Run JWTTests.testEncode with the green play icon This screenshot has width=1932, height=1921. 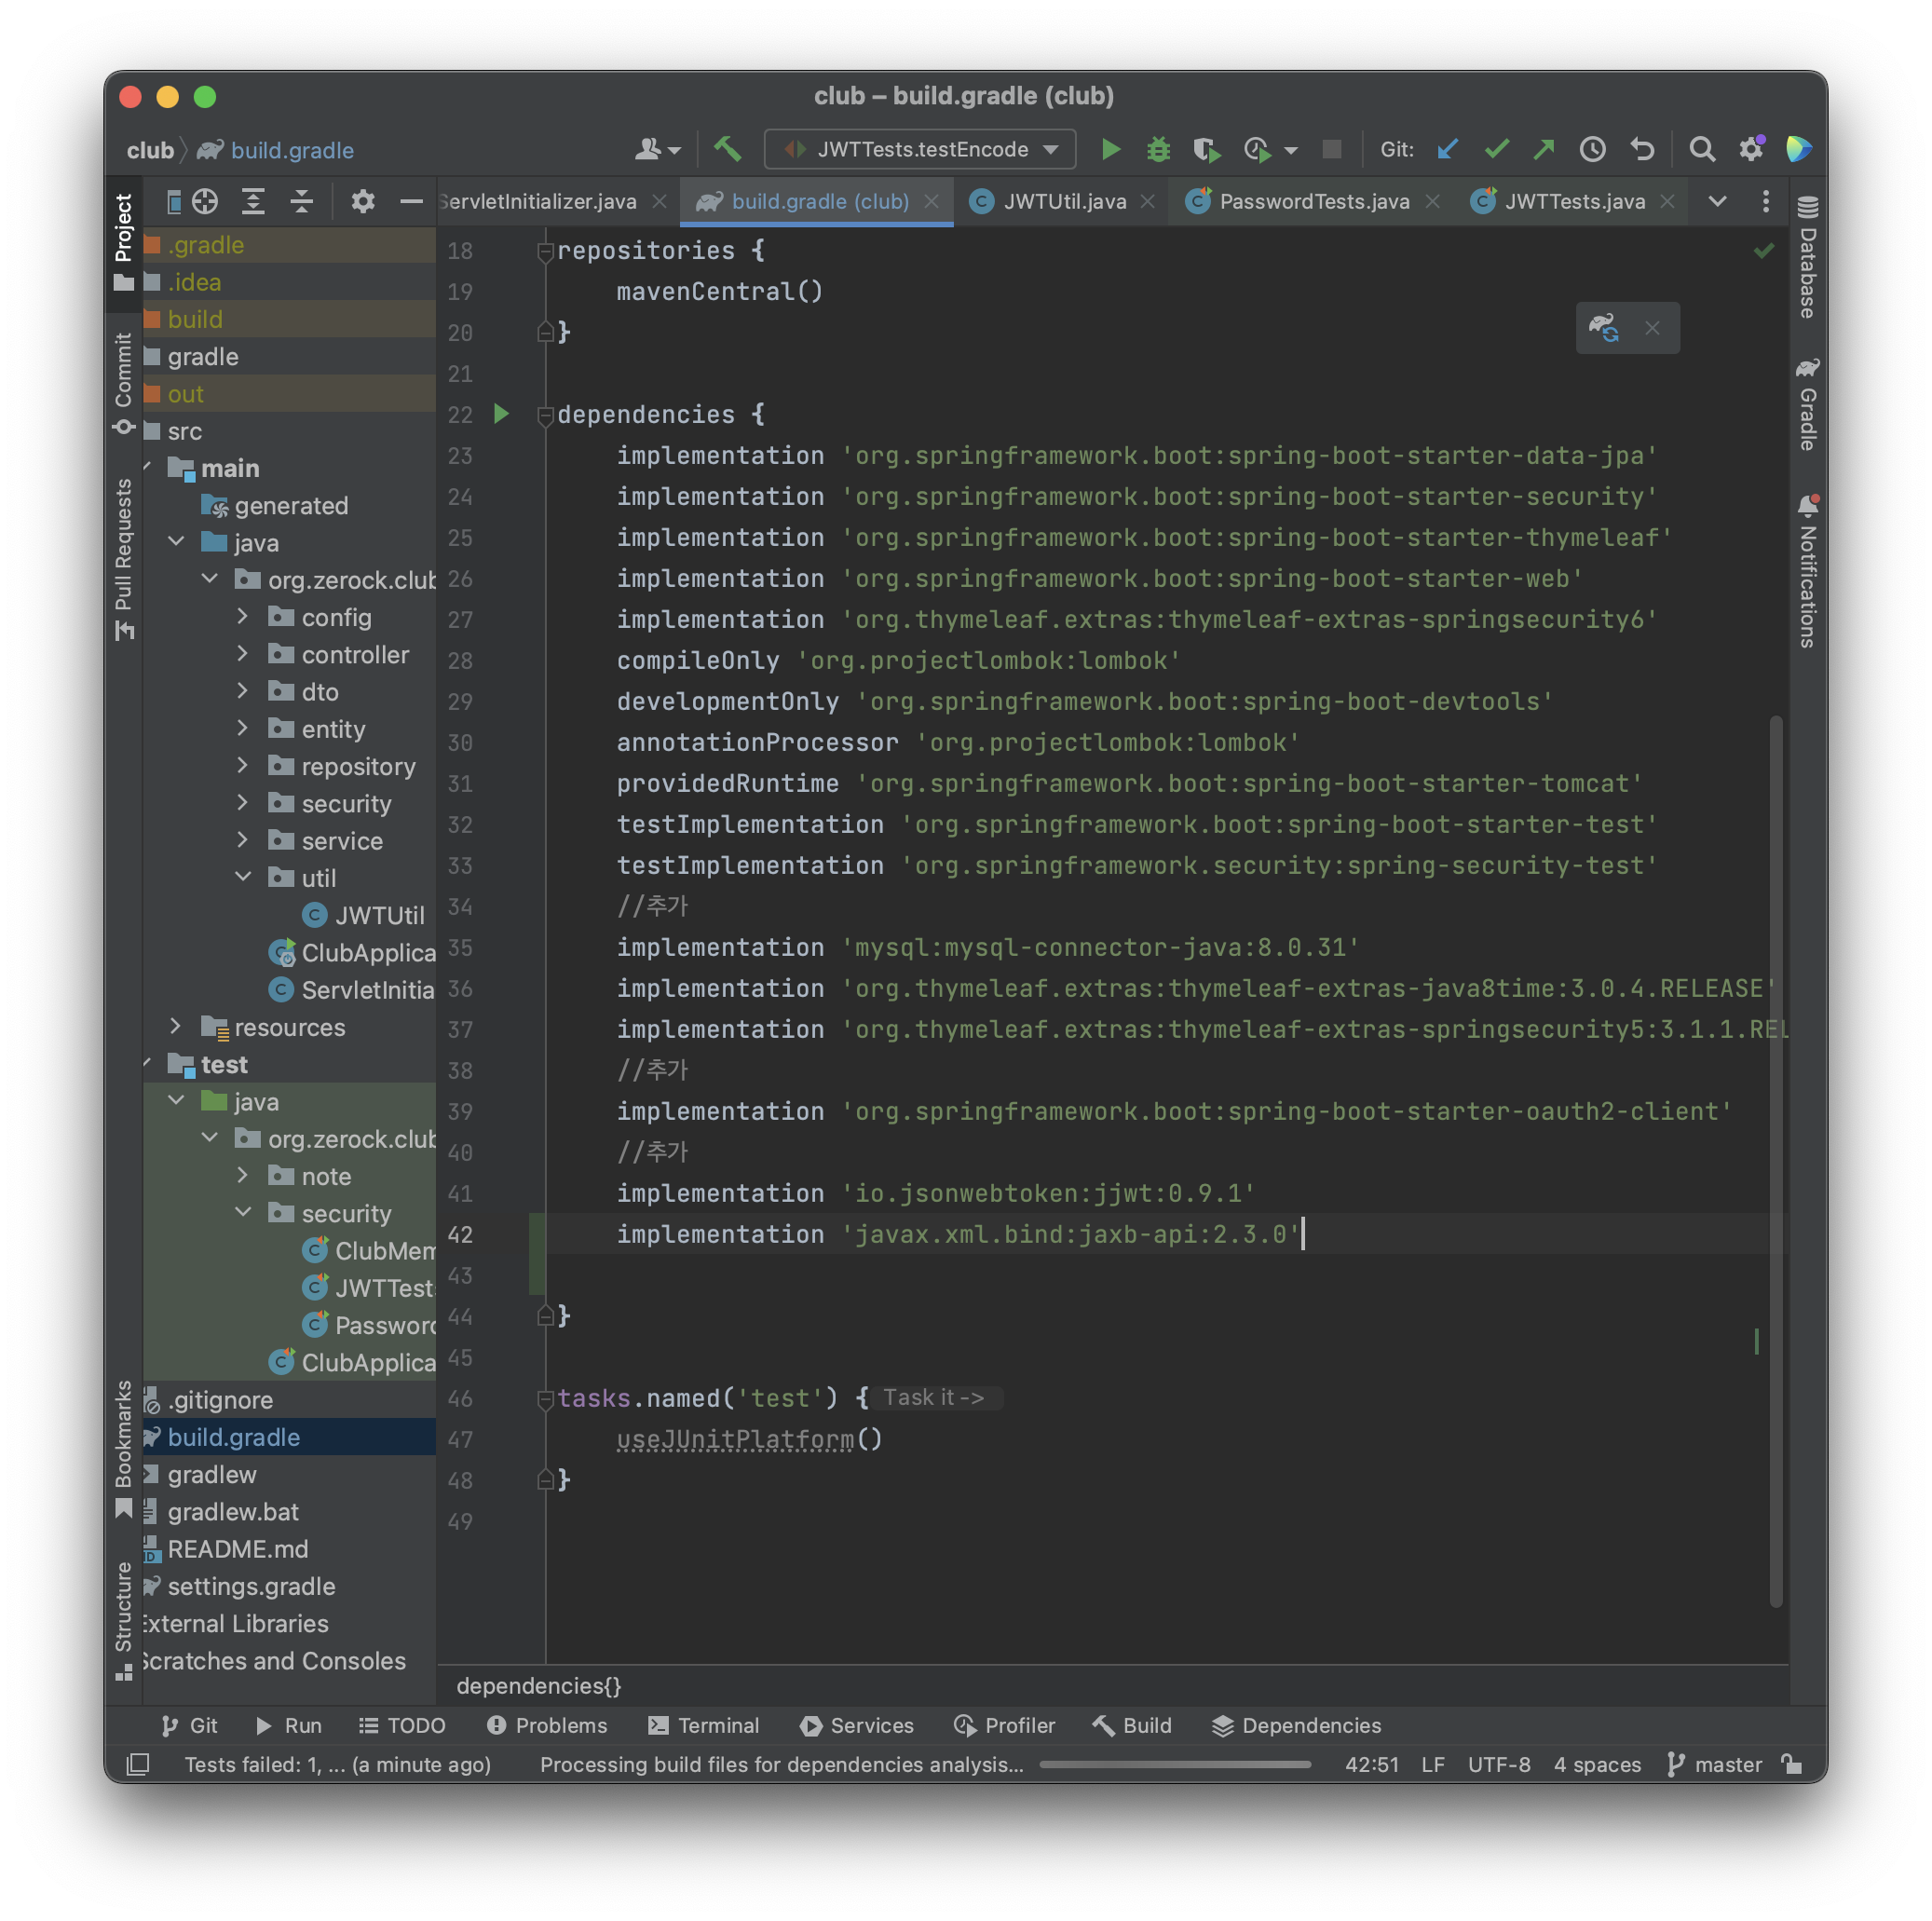click(x=1110, y=150)
